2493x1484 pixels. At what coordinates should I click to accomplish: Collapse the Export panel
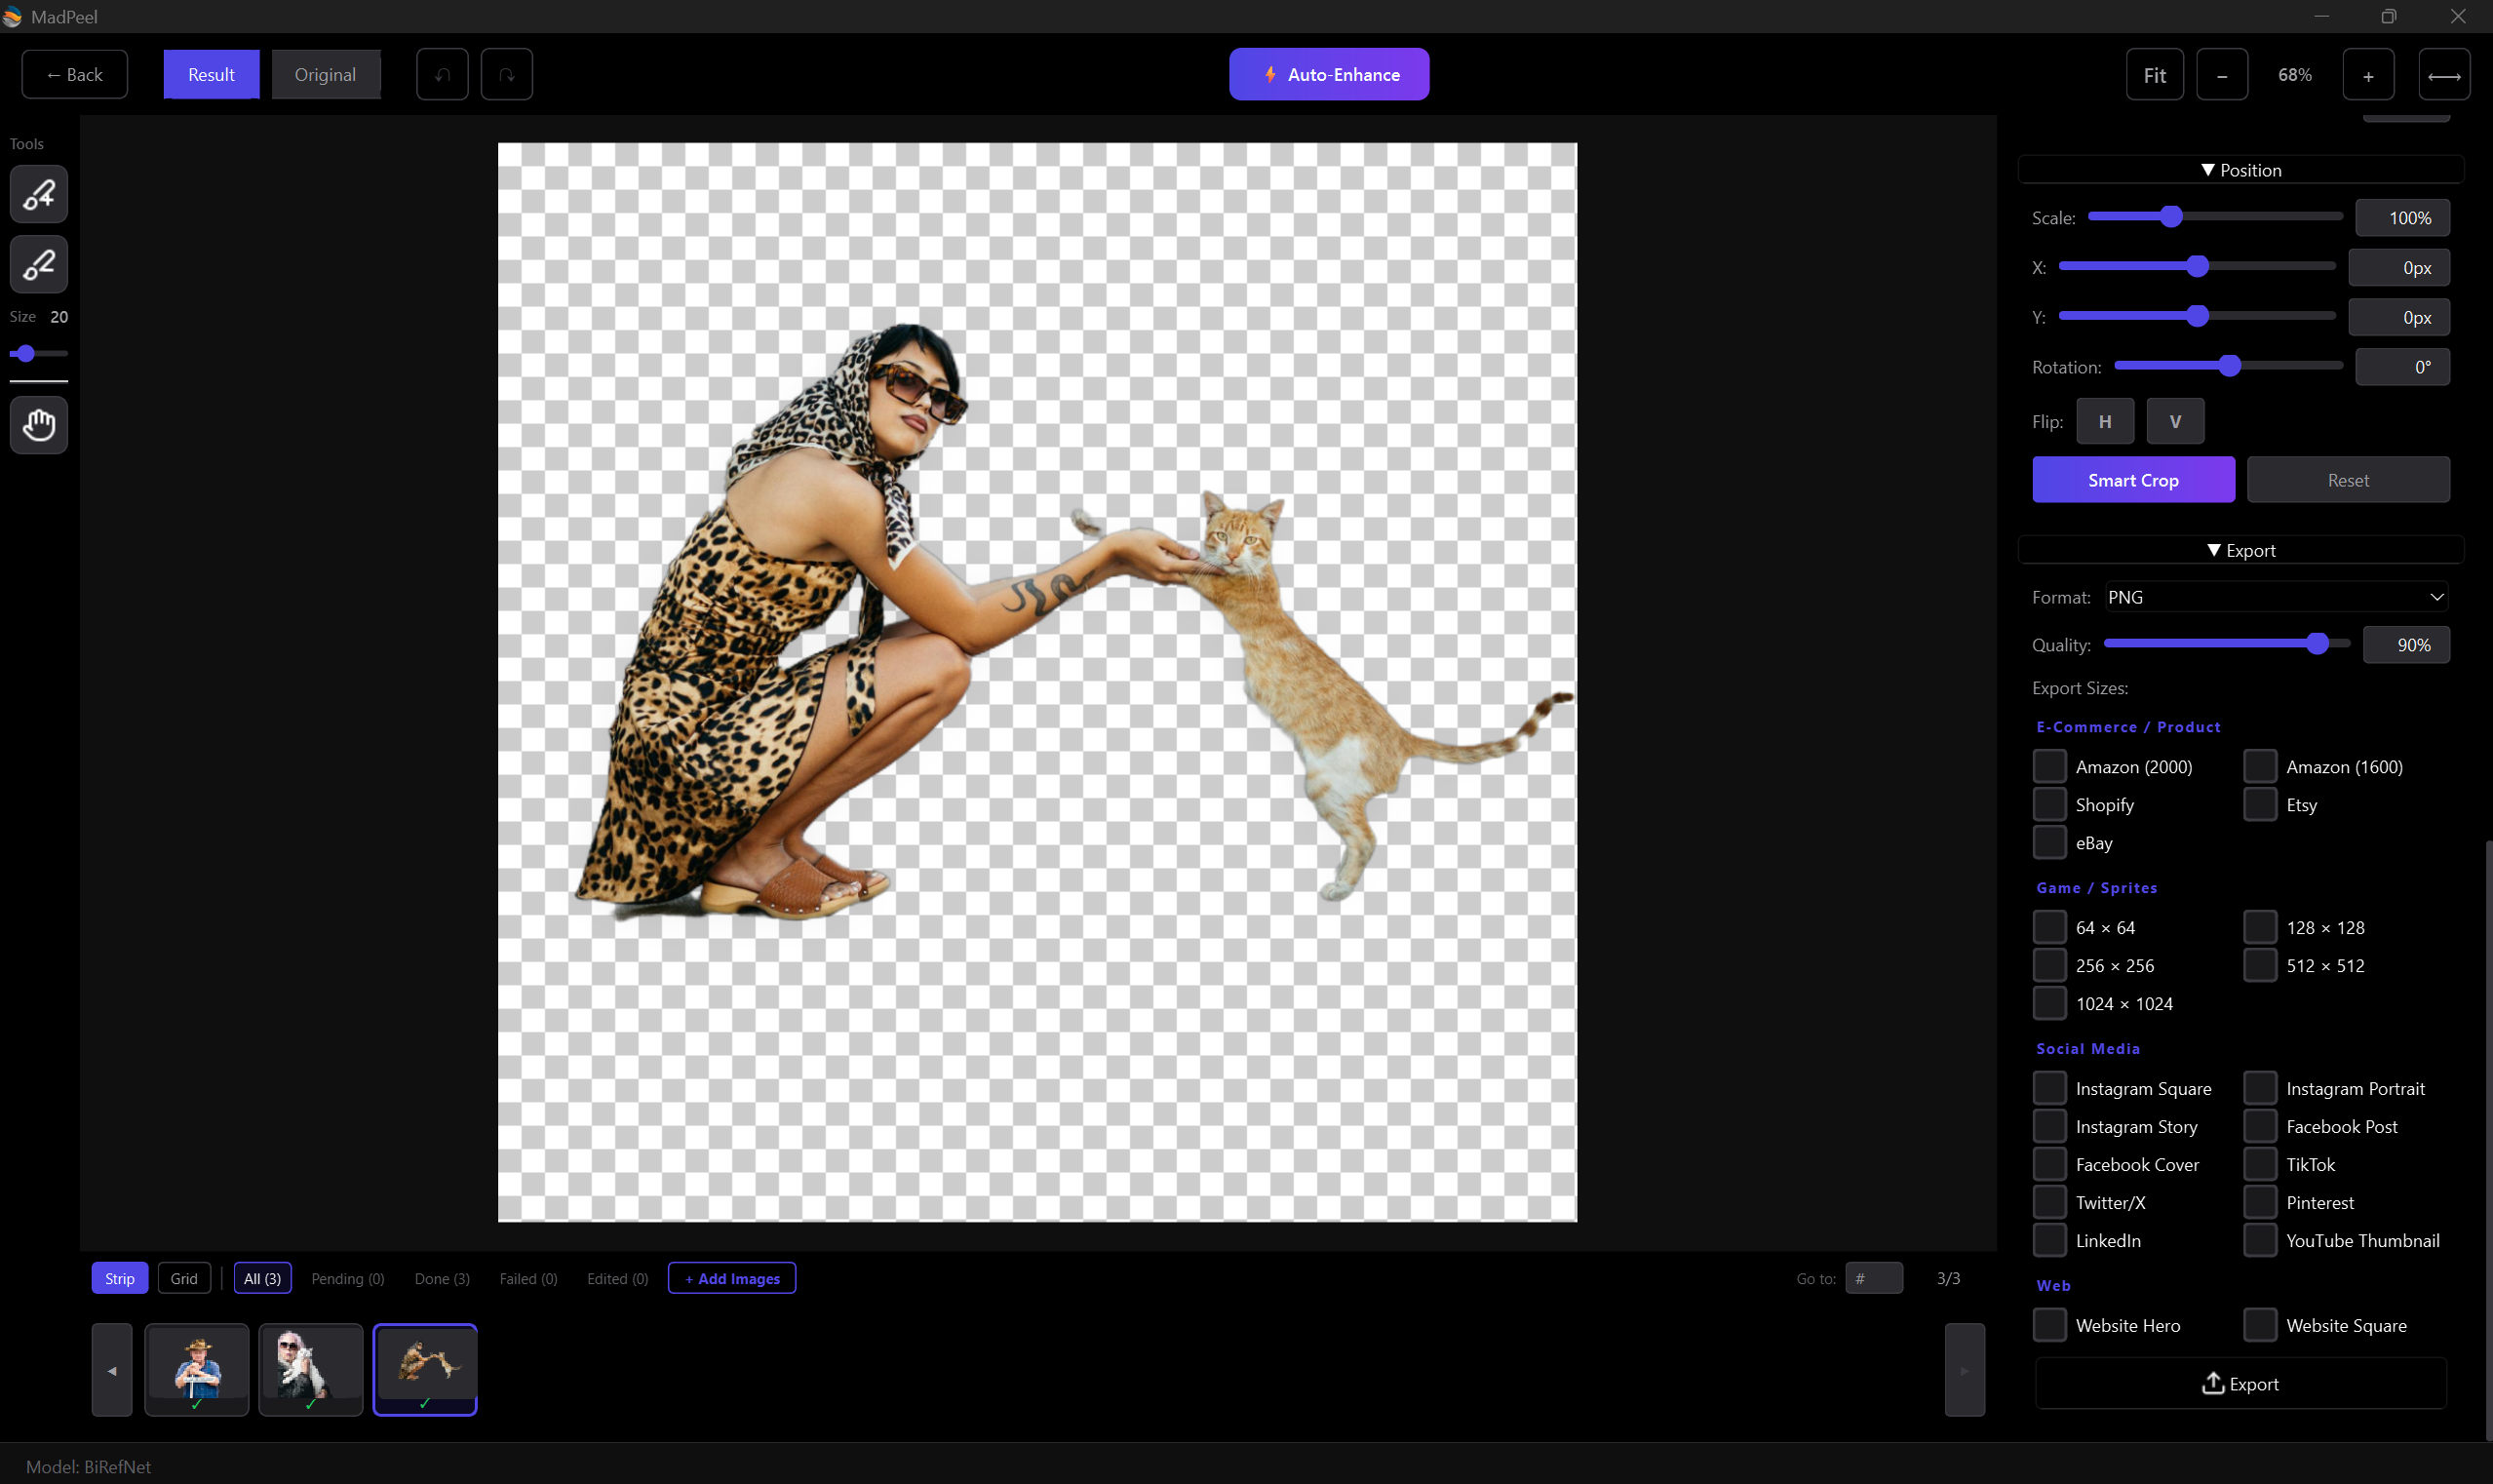2240,550
